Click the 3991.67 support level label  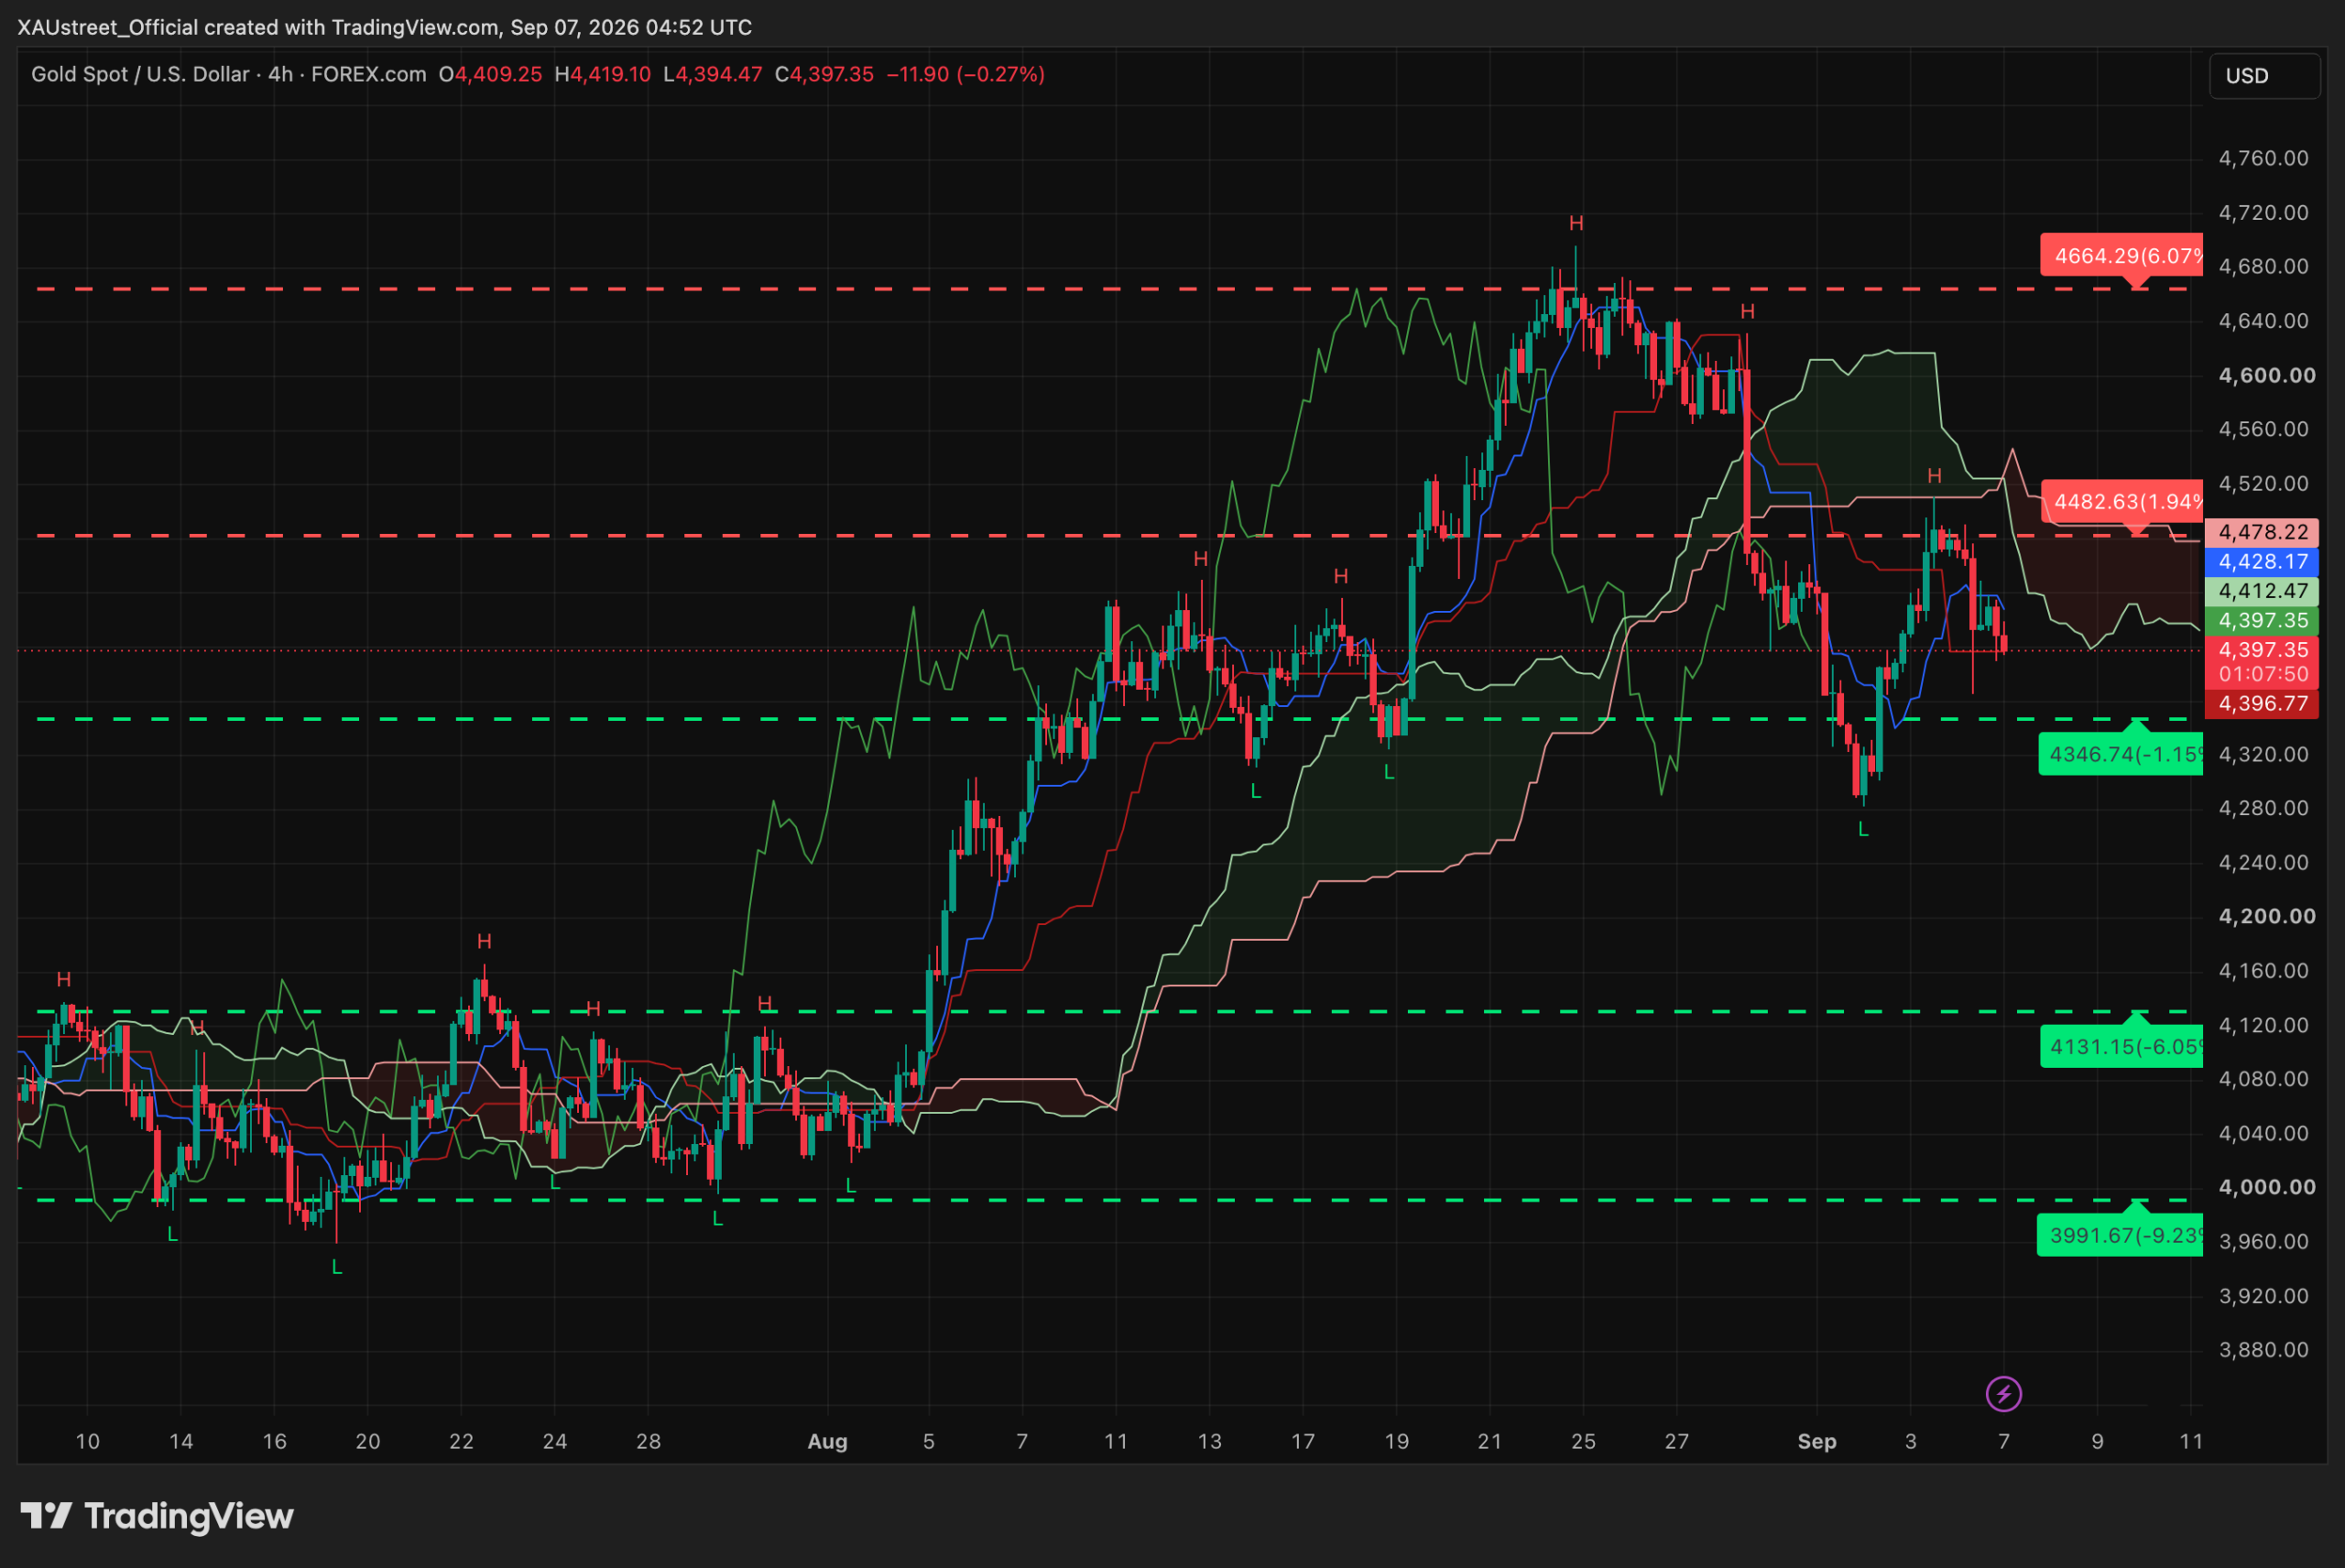tap(2119, 1235)
